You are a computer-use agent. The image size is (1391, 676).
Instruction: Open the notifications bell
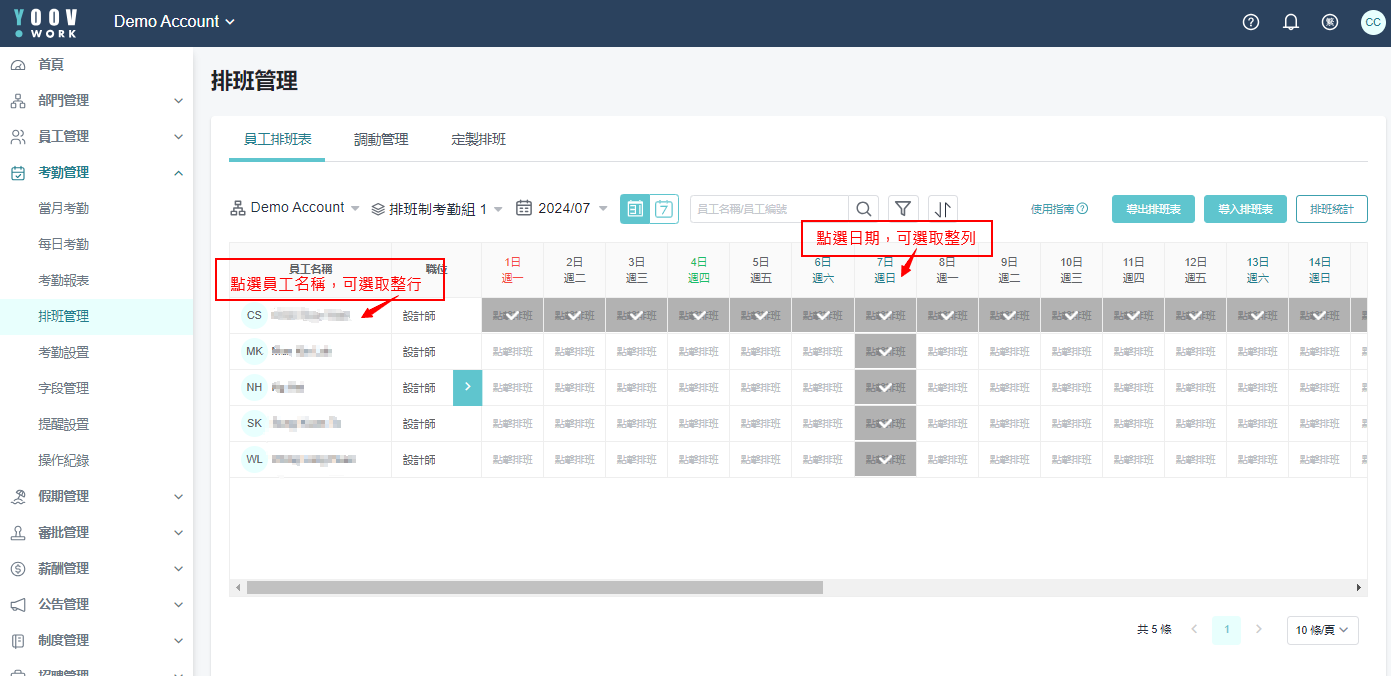(1290, 22)
